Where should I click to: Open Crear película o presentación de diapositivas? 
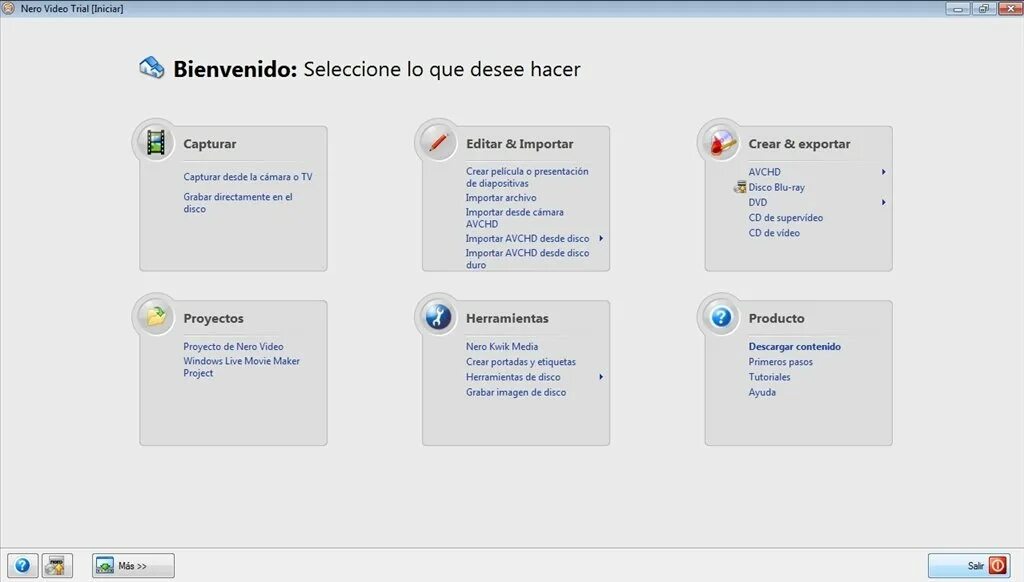click(x=527, y=177)
